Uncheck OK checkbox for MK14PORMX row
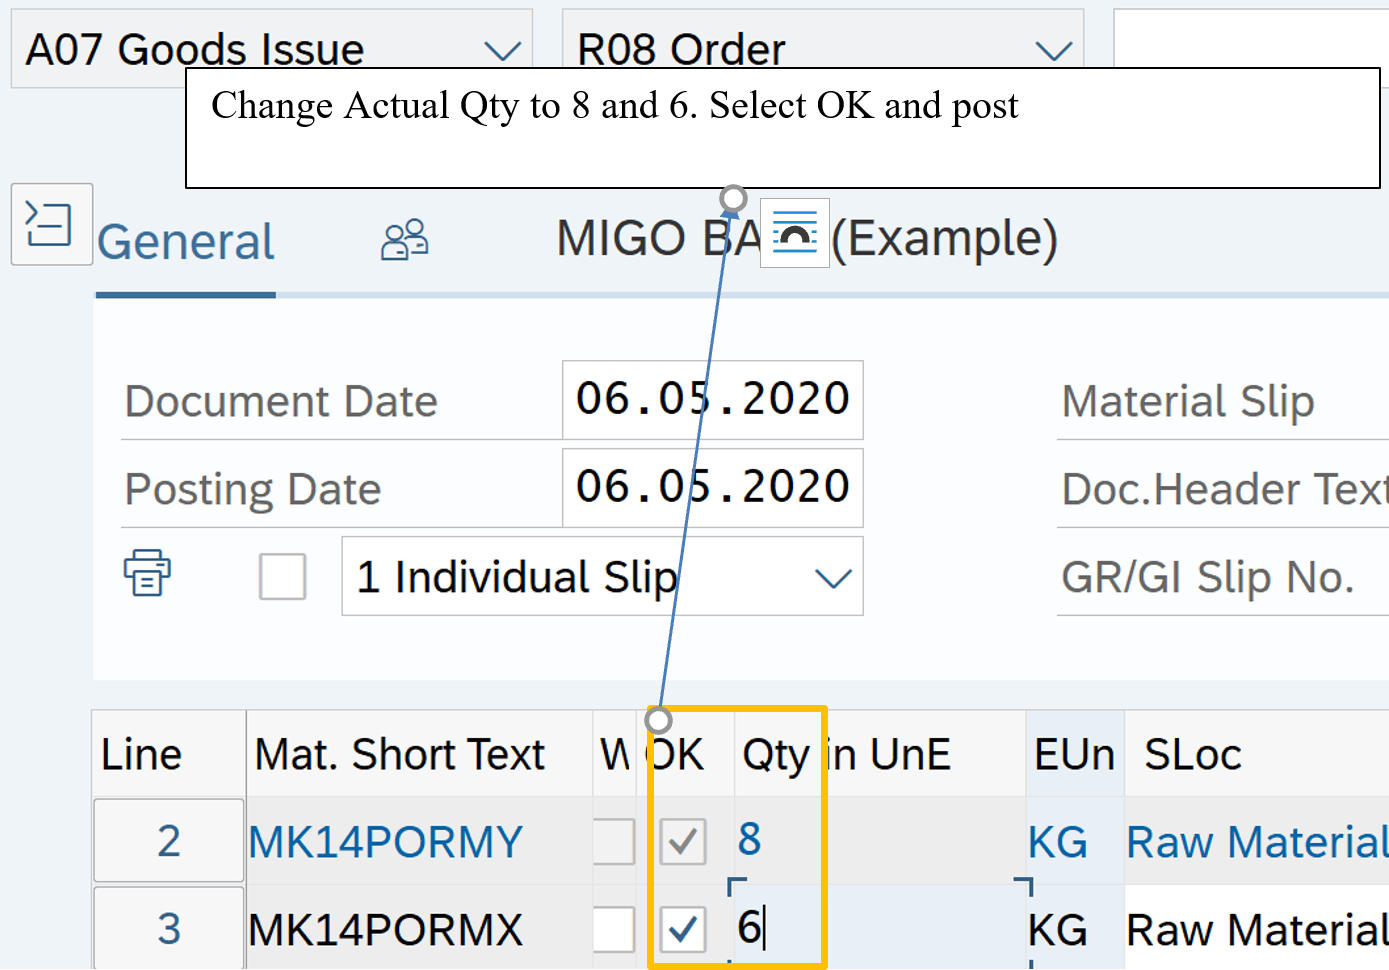This screenshot has height=970, width=1389. click(x=683, y=929)
